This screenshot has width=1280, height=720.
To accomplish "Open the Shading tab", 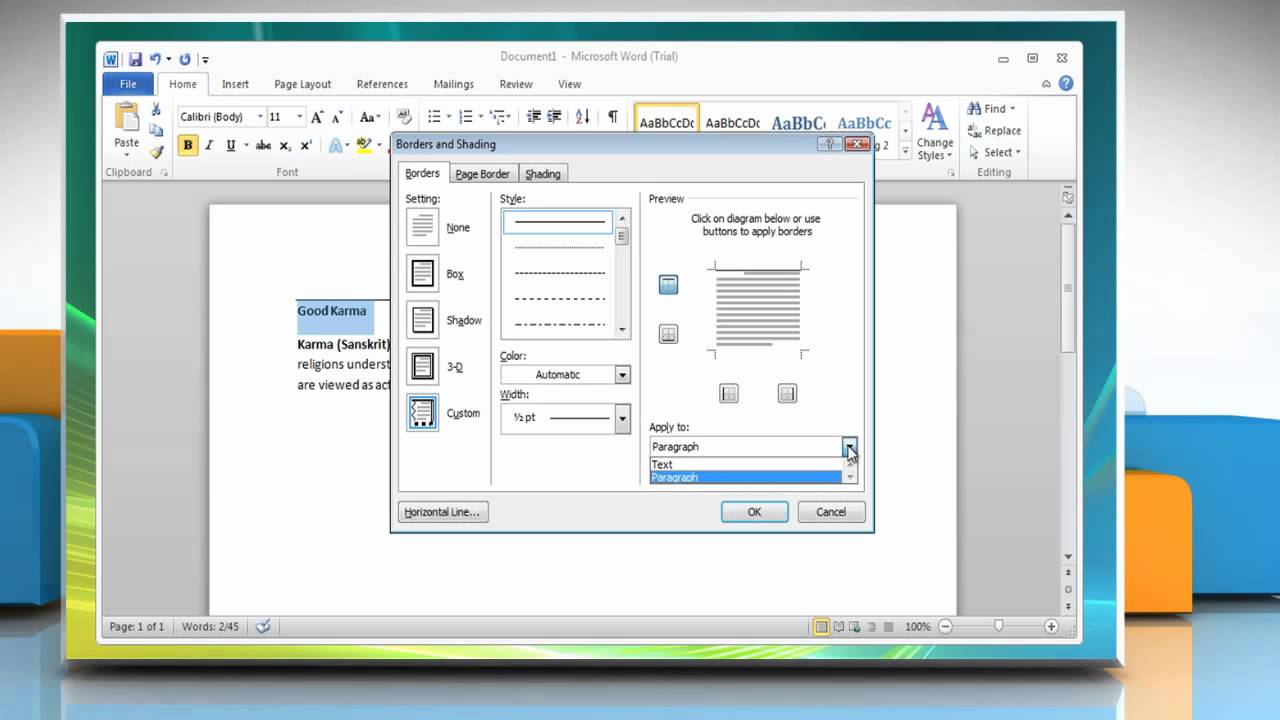I will tap(543, 174).
